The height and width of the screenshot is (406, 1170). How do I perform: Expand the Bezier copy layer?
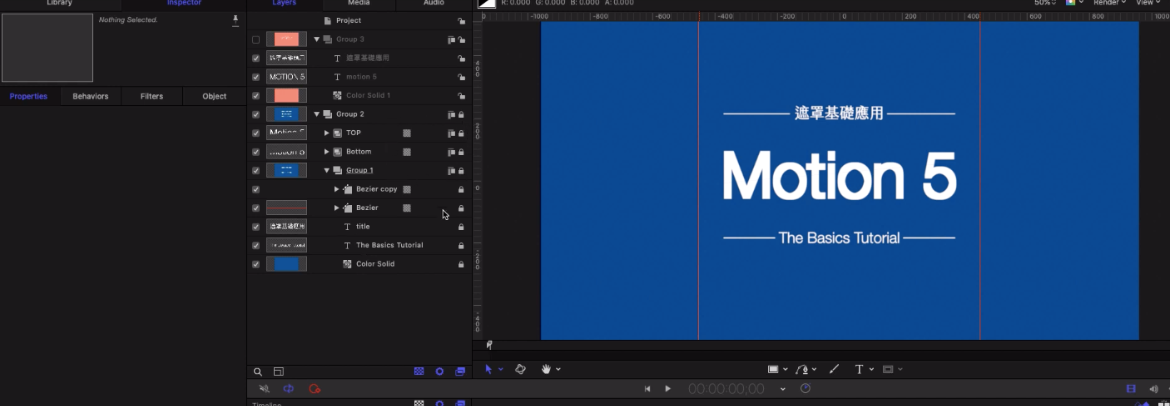click(336, 189)
